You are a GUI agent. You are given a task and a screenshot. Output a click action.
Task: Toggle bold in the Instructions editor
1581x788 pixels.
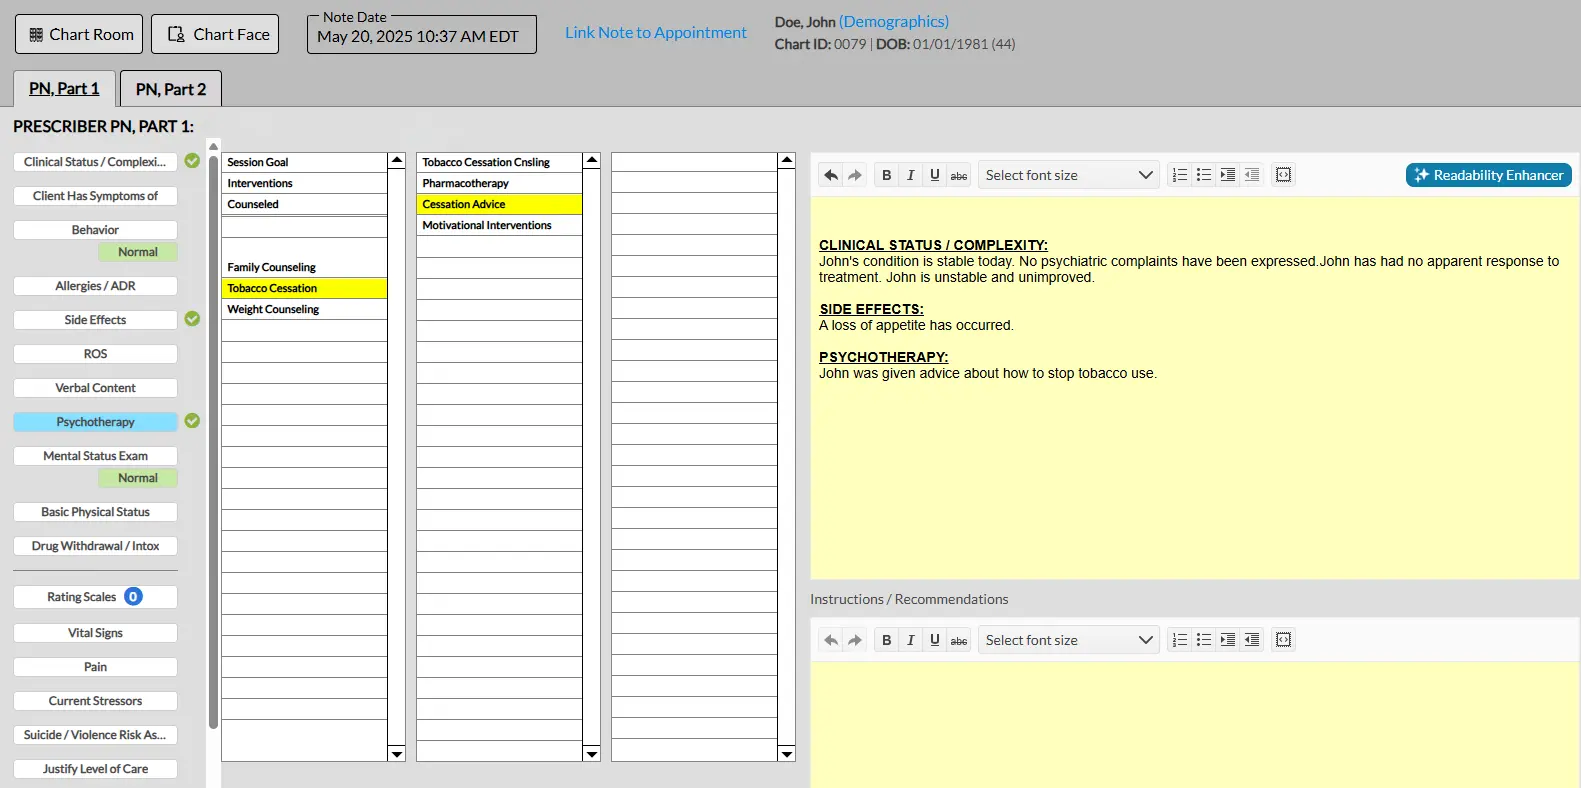(x=887, y=640)
